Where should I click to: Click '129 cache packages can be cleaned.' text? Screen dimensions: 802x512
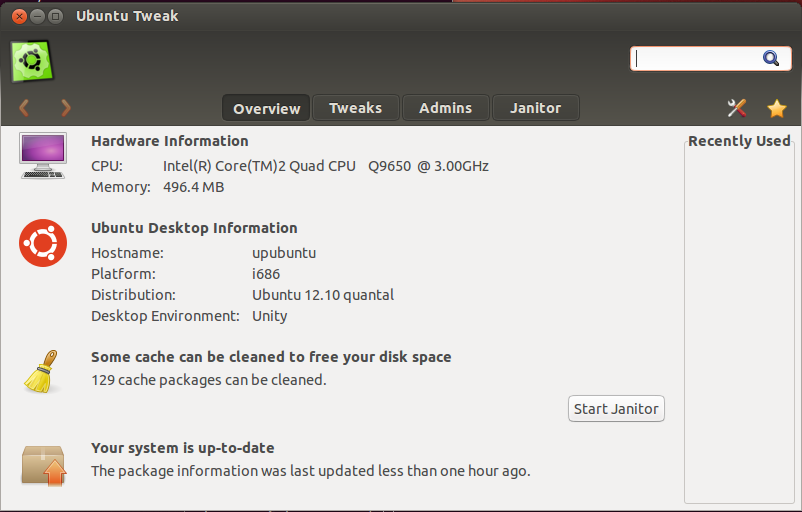click(x=209, y=380)
